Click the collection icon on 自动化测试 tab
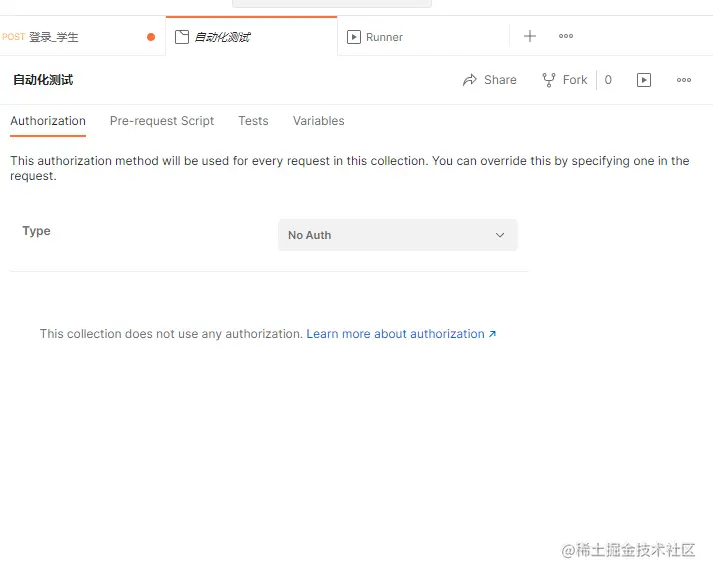Viewport: 713px width, 576px height. (x=182, y=37)
